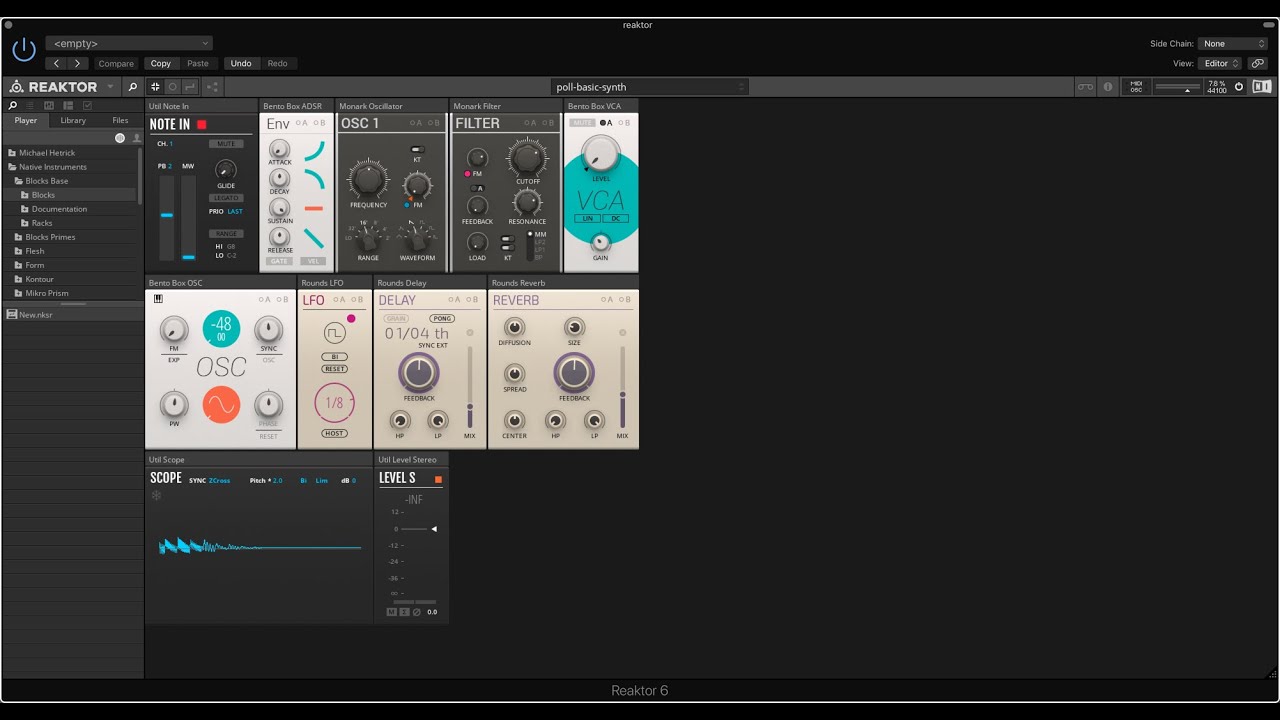Click the ADSR release curve shape
Viewport: 1280px width, 720px height.
pyautogui.click(x=314, y=239)
